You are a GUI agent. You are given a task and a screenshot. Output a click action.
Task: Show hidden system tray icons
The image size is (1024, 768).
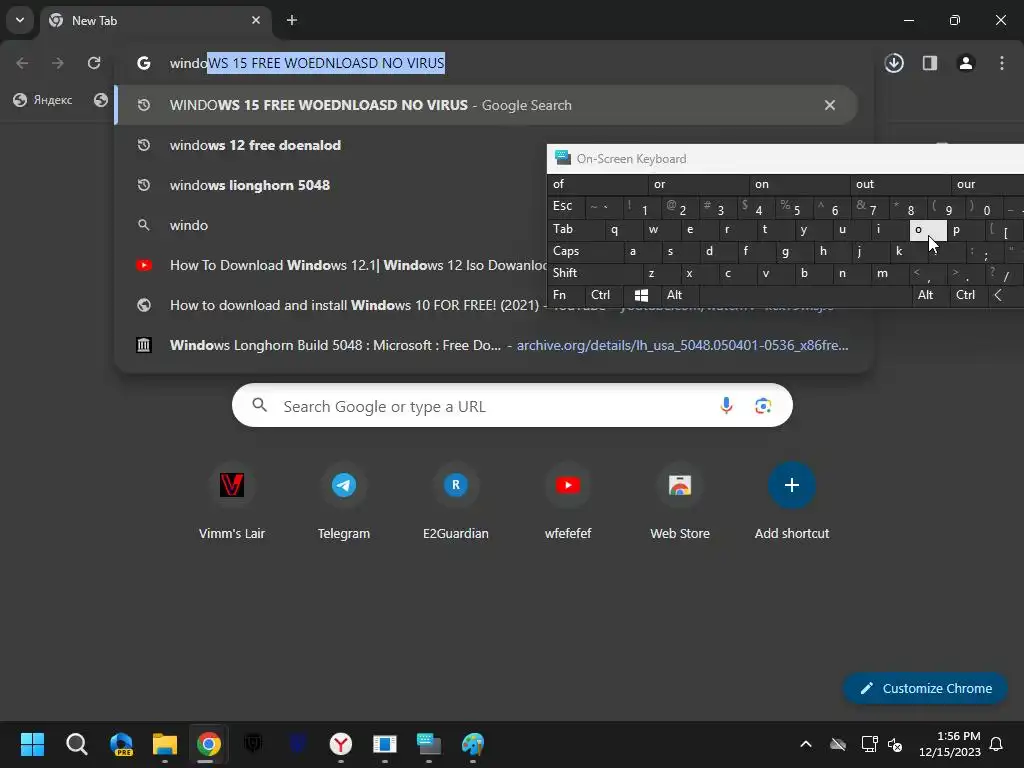[806, 744]
